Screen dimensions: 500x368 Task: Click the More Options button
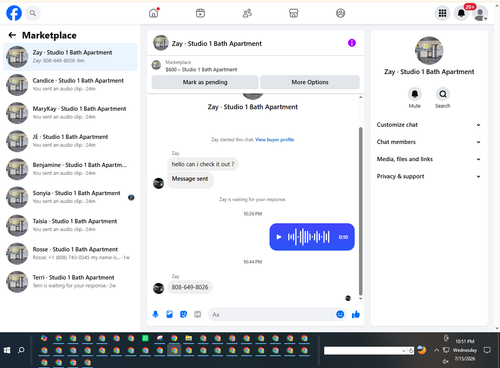310,82
